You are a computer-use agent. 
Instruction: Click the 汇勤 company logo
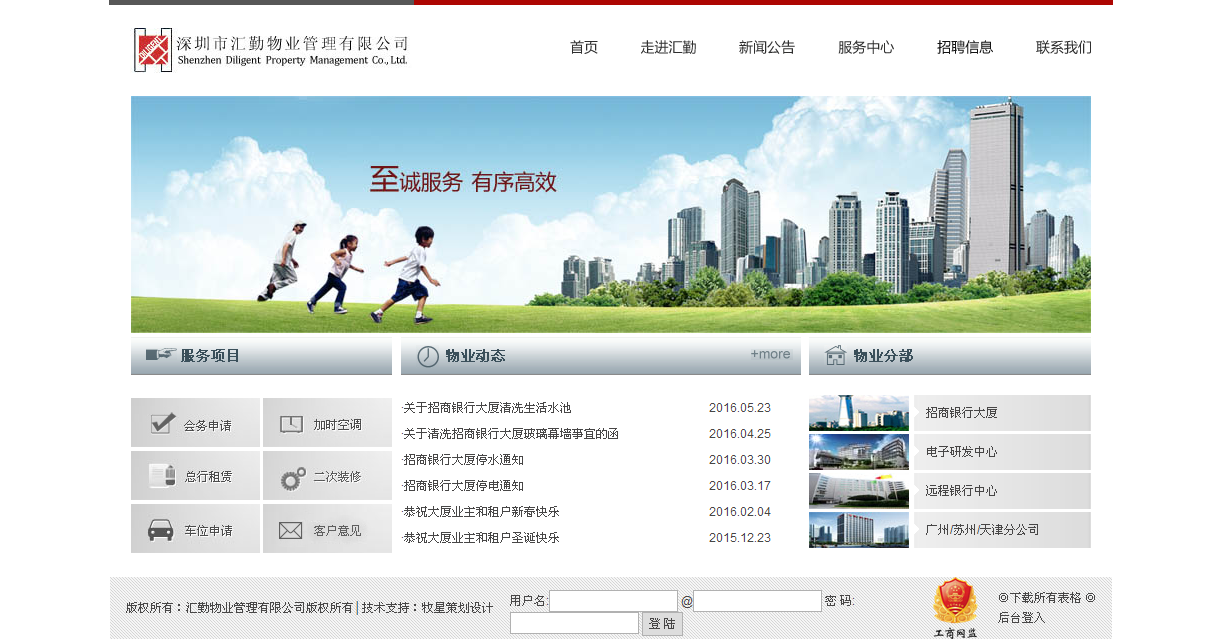pyautogui.click(x=152, y=49)
